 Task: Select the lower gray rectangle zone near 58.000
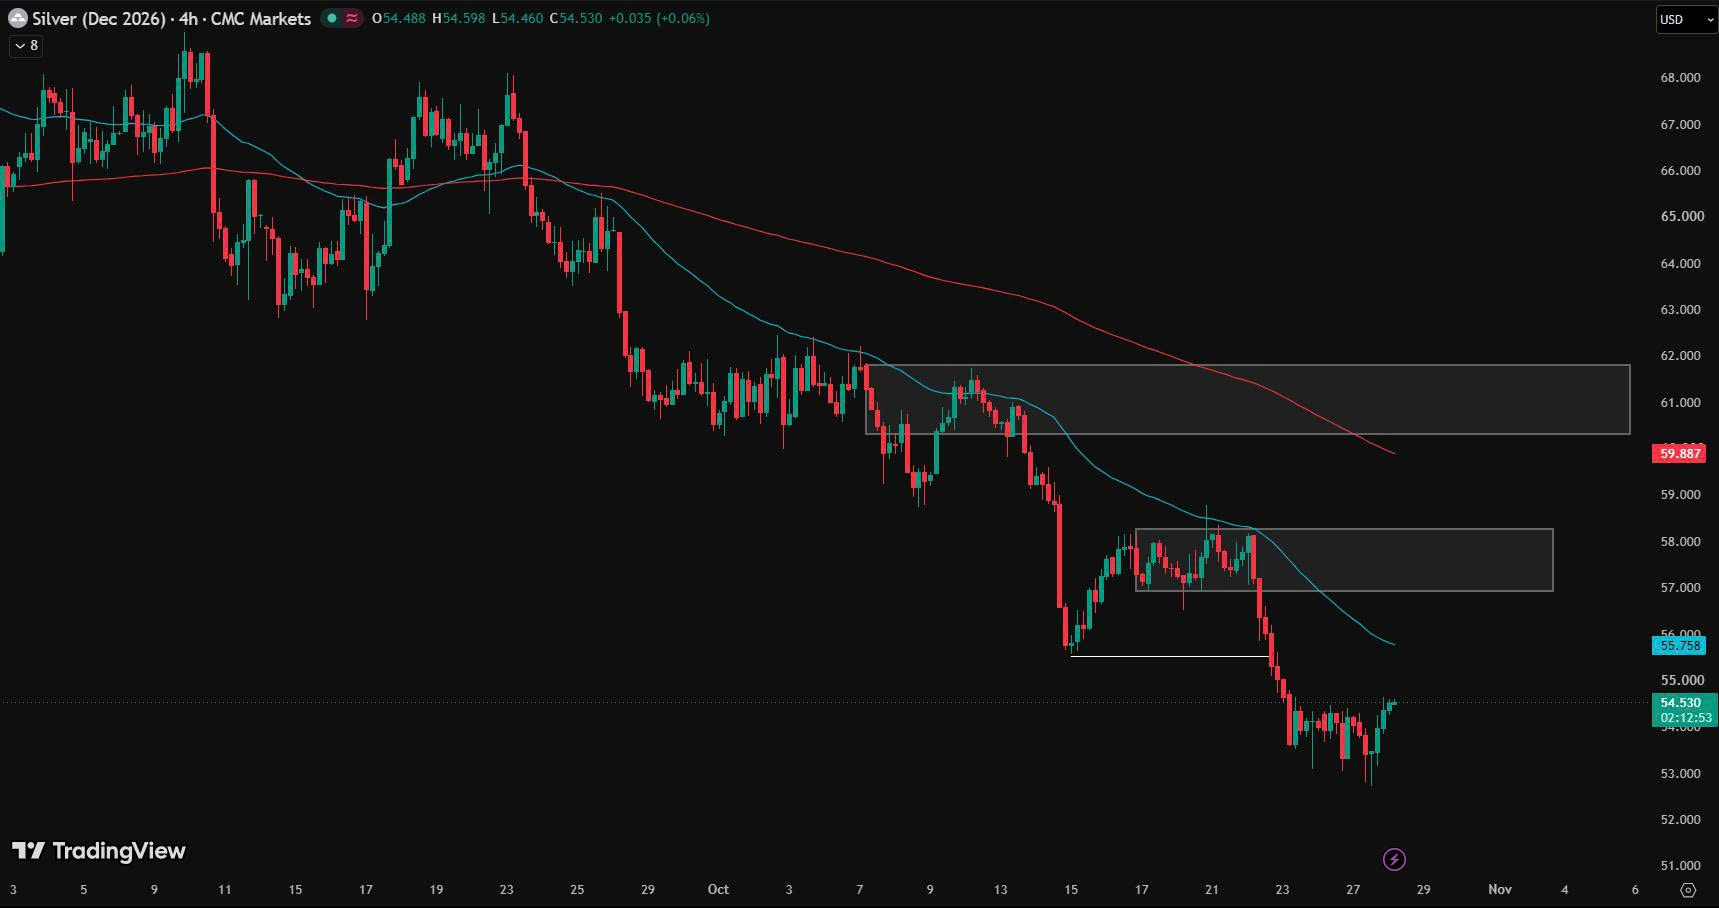click(x=1344, y=560)
